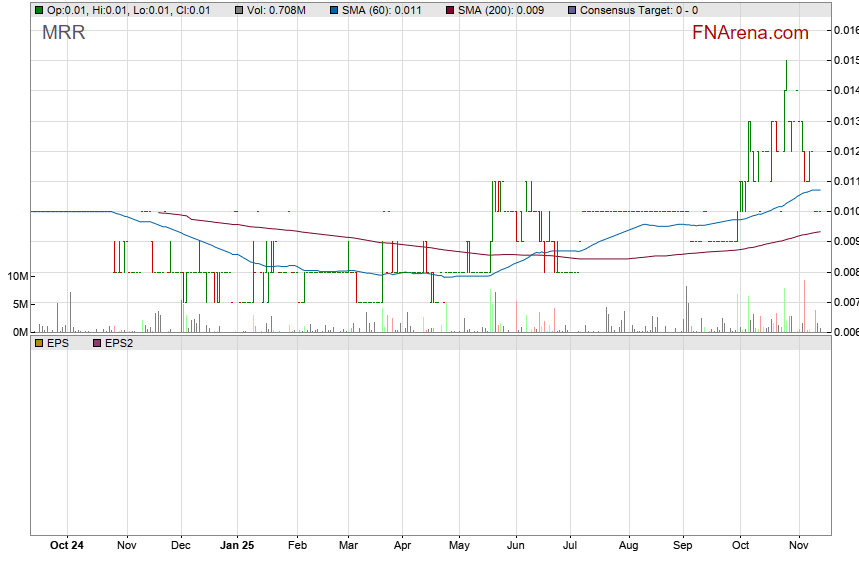Viewport: 859px width, 566px height.
Task: Select the Vol: 0.708M legend text
Action: click(x=277, y=10)
